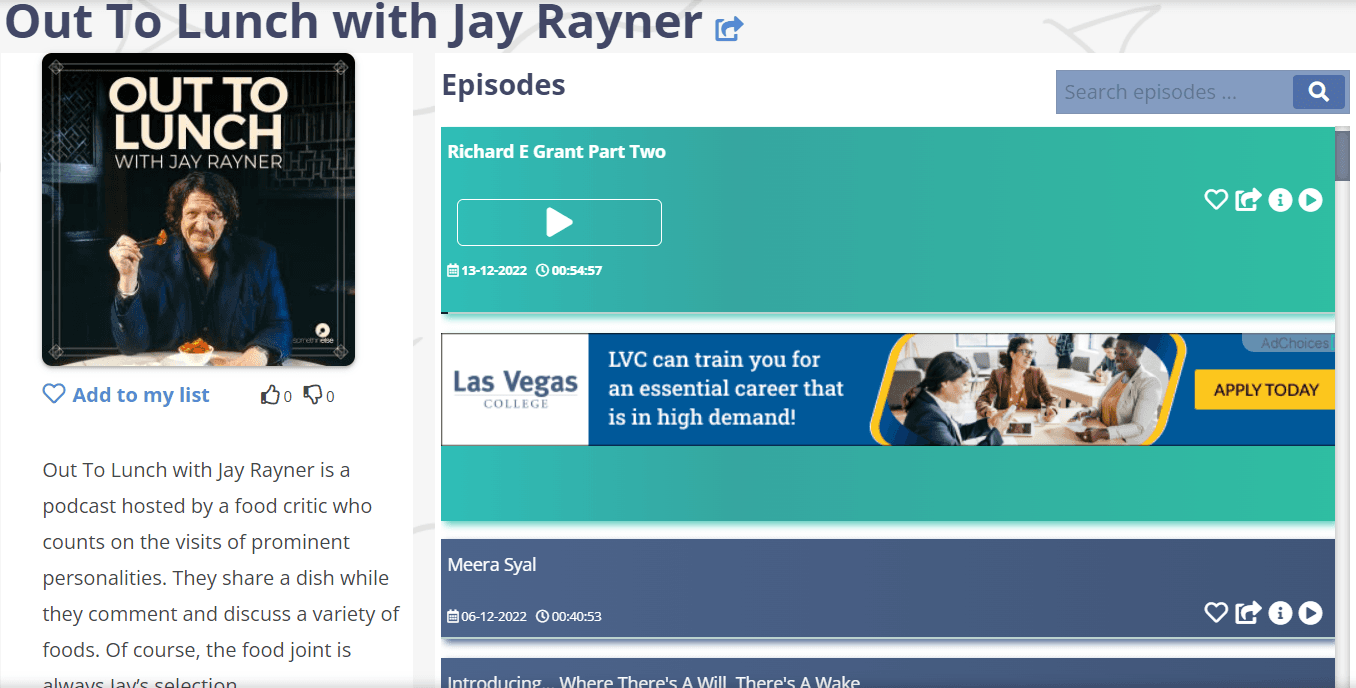The image size is (1356, 688).
Task: Open the Out To Lunch cover artwork
Action: tap(198, 209)
